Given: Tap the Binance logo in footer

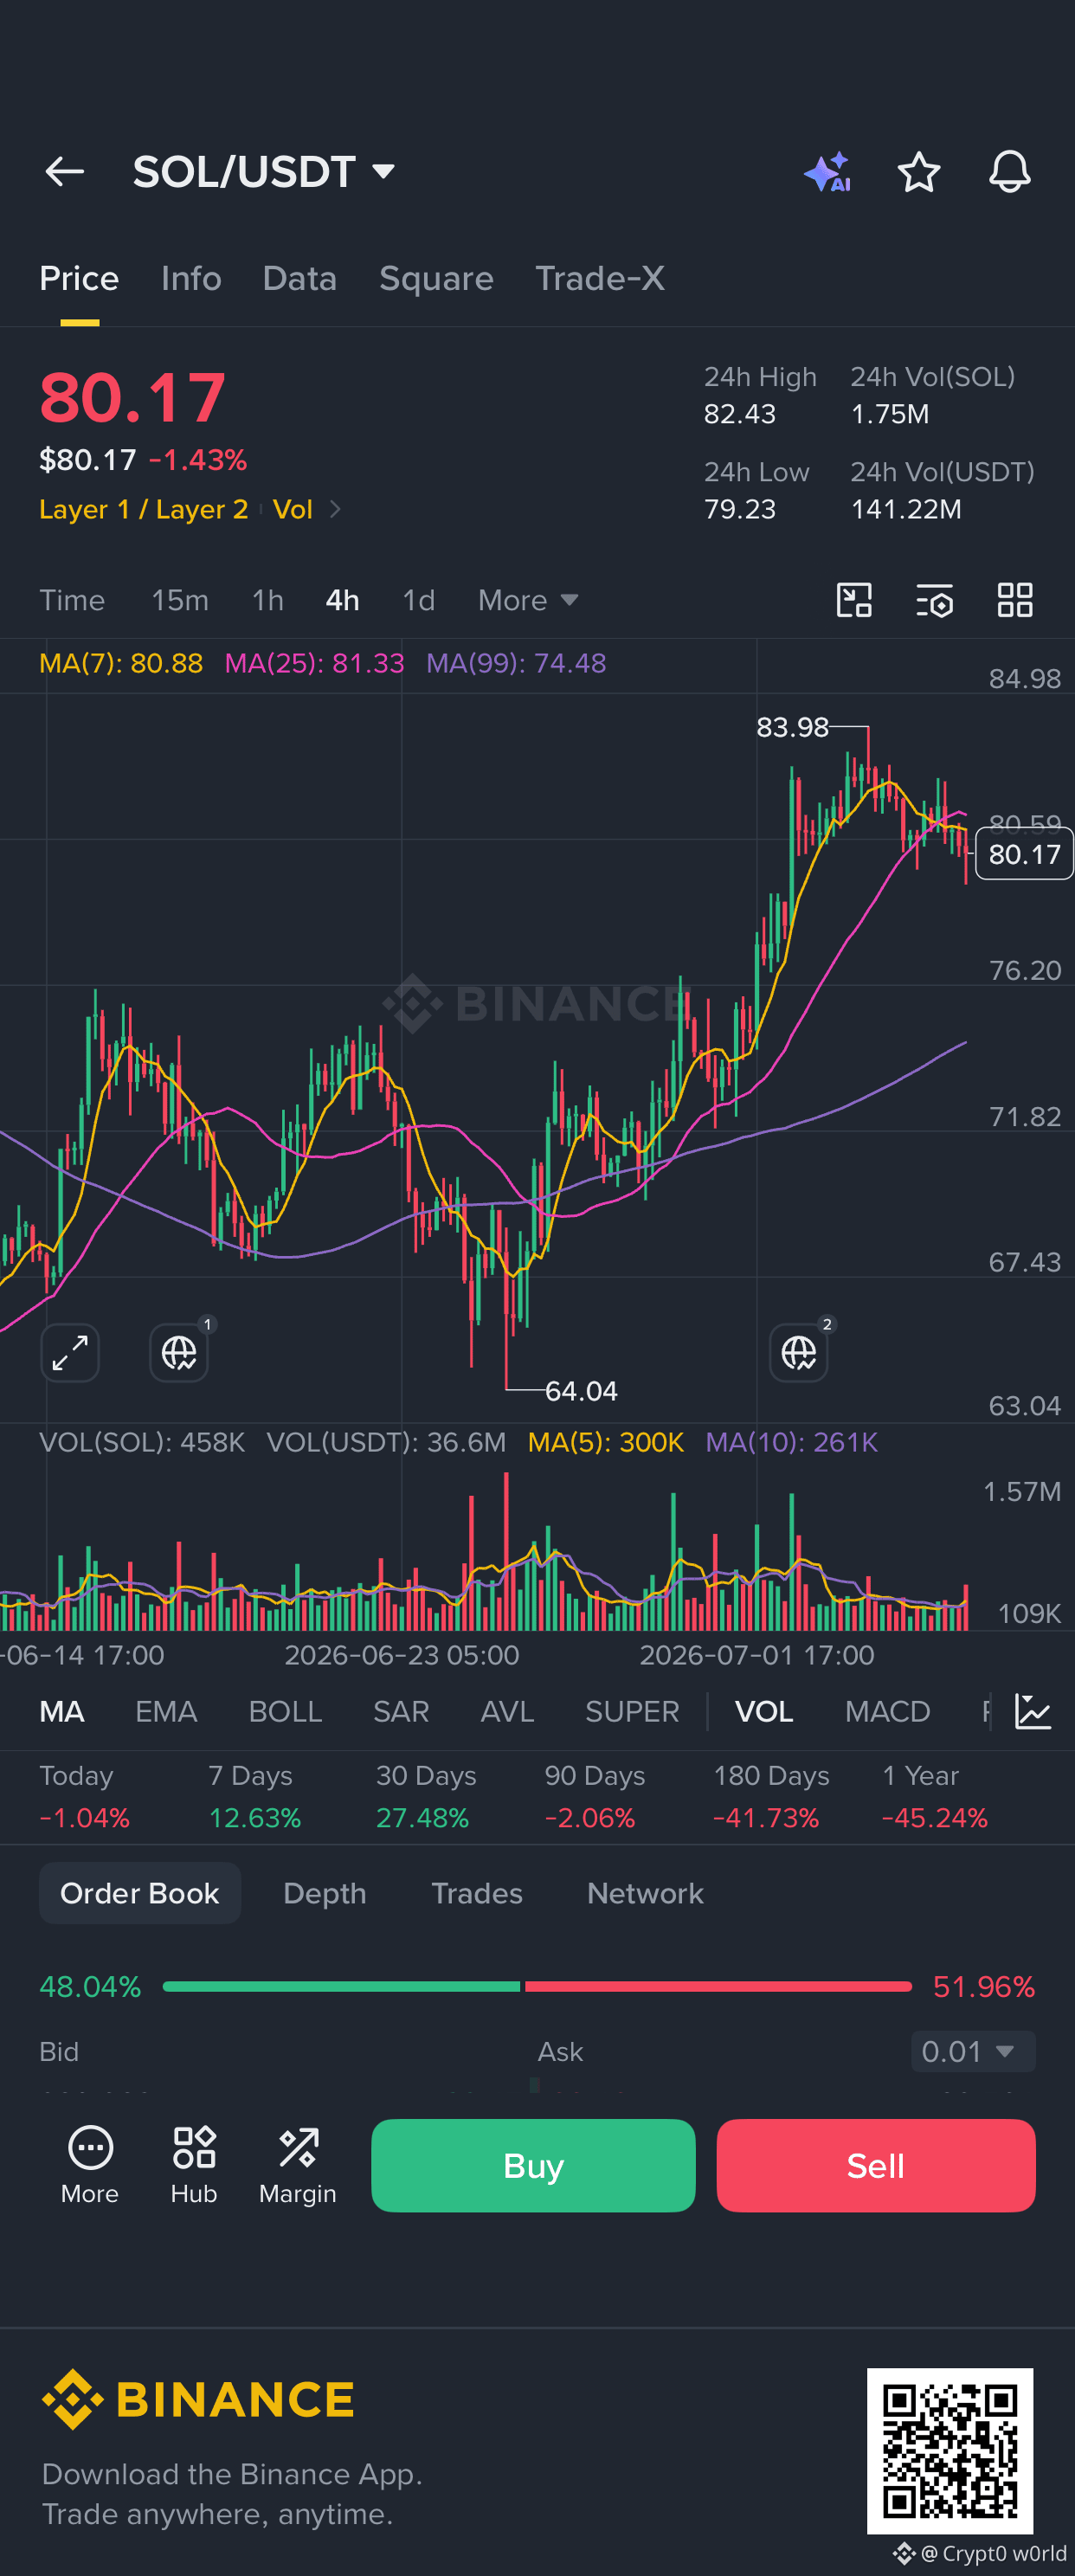Looking at the screenshot, I should [x=198, y=2399].
